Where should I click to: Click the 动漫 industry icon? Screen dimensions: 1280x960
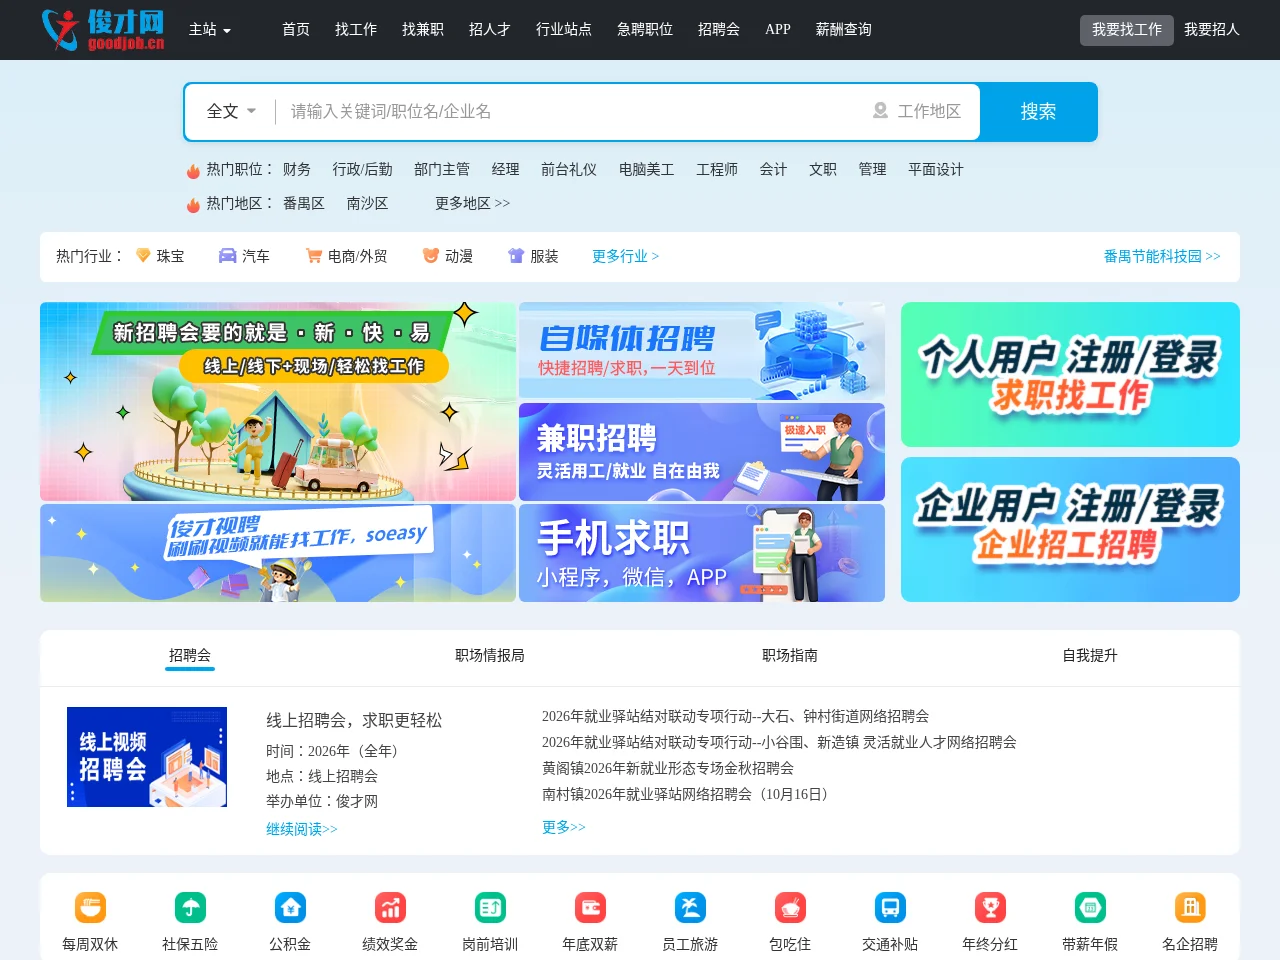(x=431, y=256)
